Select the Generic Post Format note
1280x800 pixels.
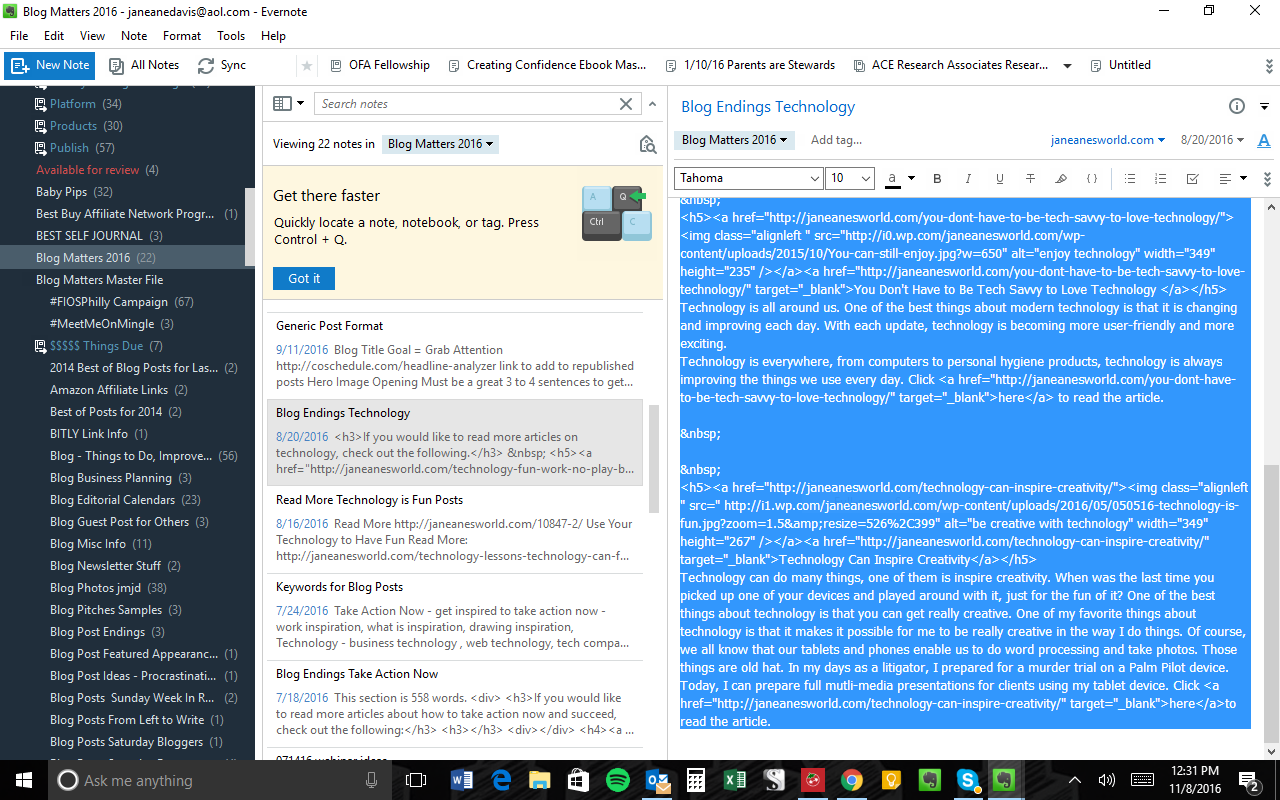pos(455,354)
